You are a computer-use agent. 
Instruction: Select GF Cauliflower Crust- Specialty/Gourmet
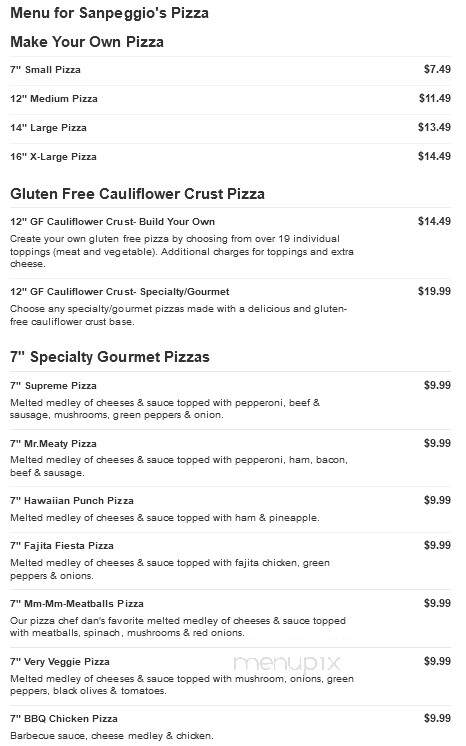pyautogui.click(x=119, y=292)
